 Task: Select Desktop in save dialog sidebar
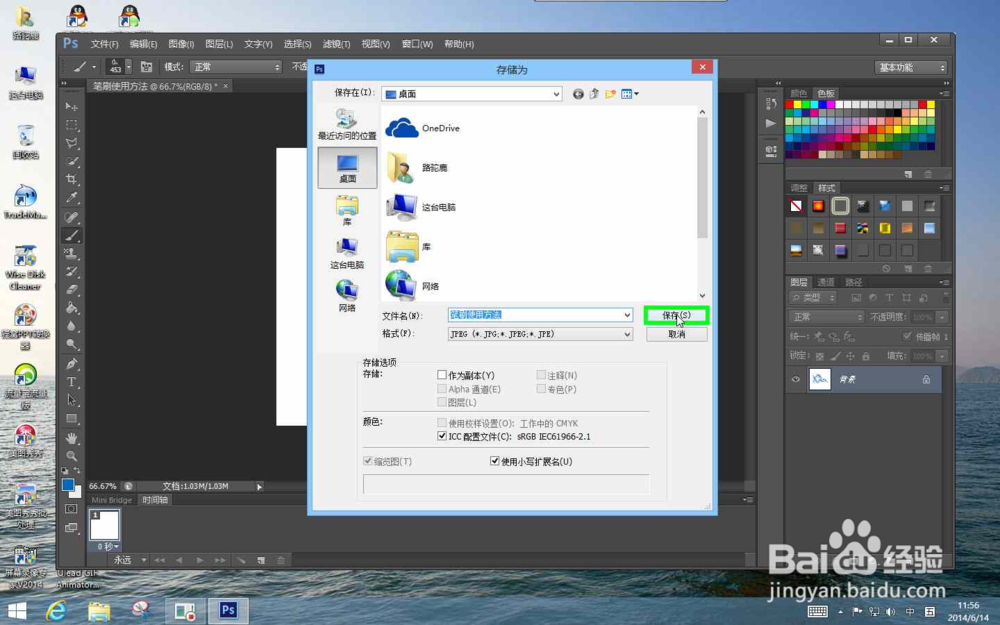coord(348,168)
